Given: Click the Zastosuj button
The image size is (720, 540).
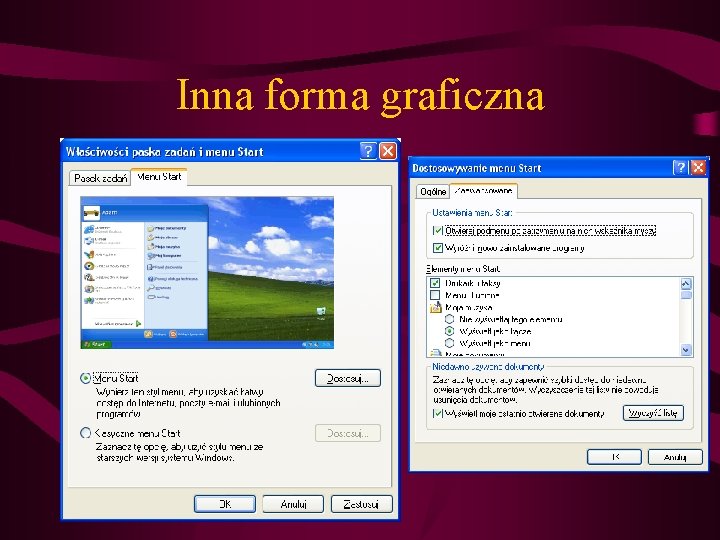Looking at the screenshot, I should (361, 504).
